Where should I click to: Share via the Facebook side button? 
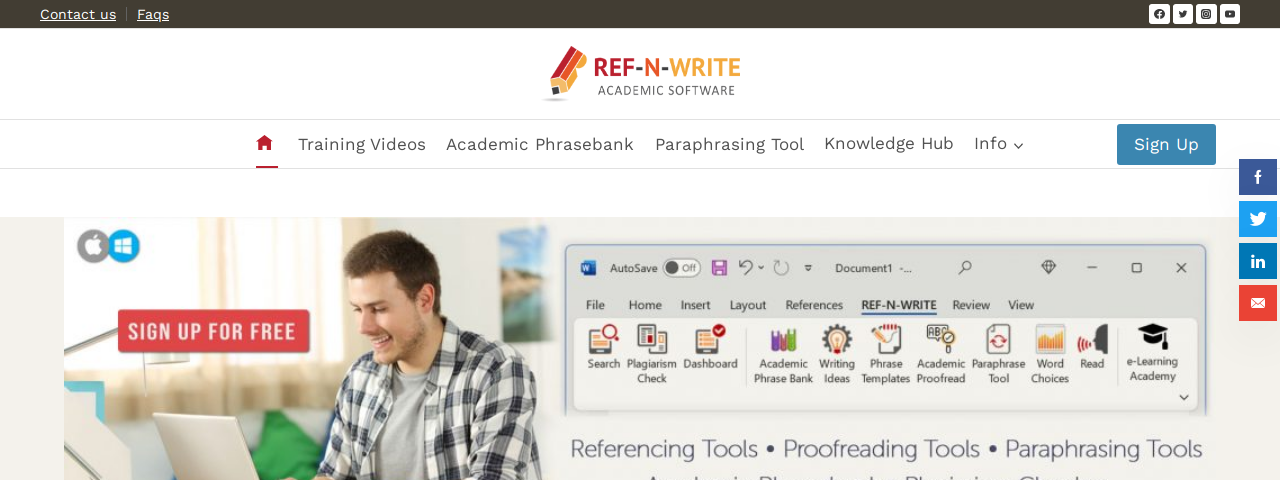[1258, 177]
